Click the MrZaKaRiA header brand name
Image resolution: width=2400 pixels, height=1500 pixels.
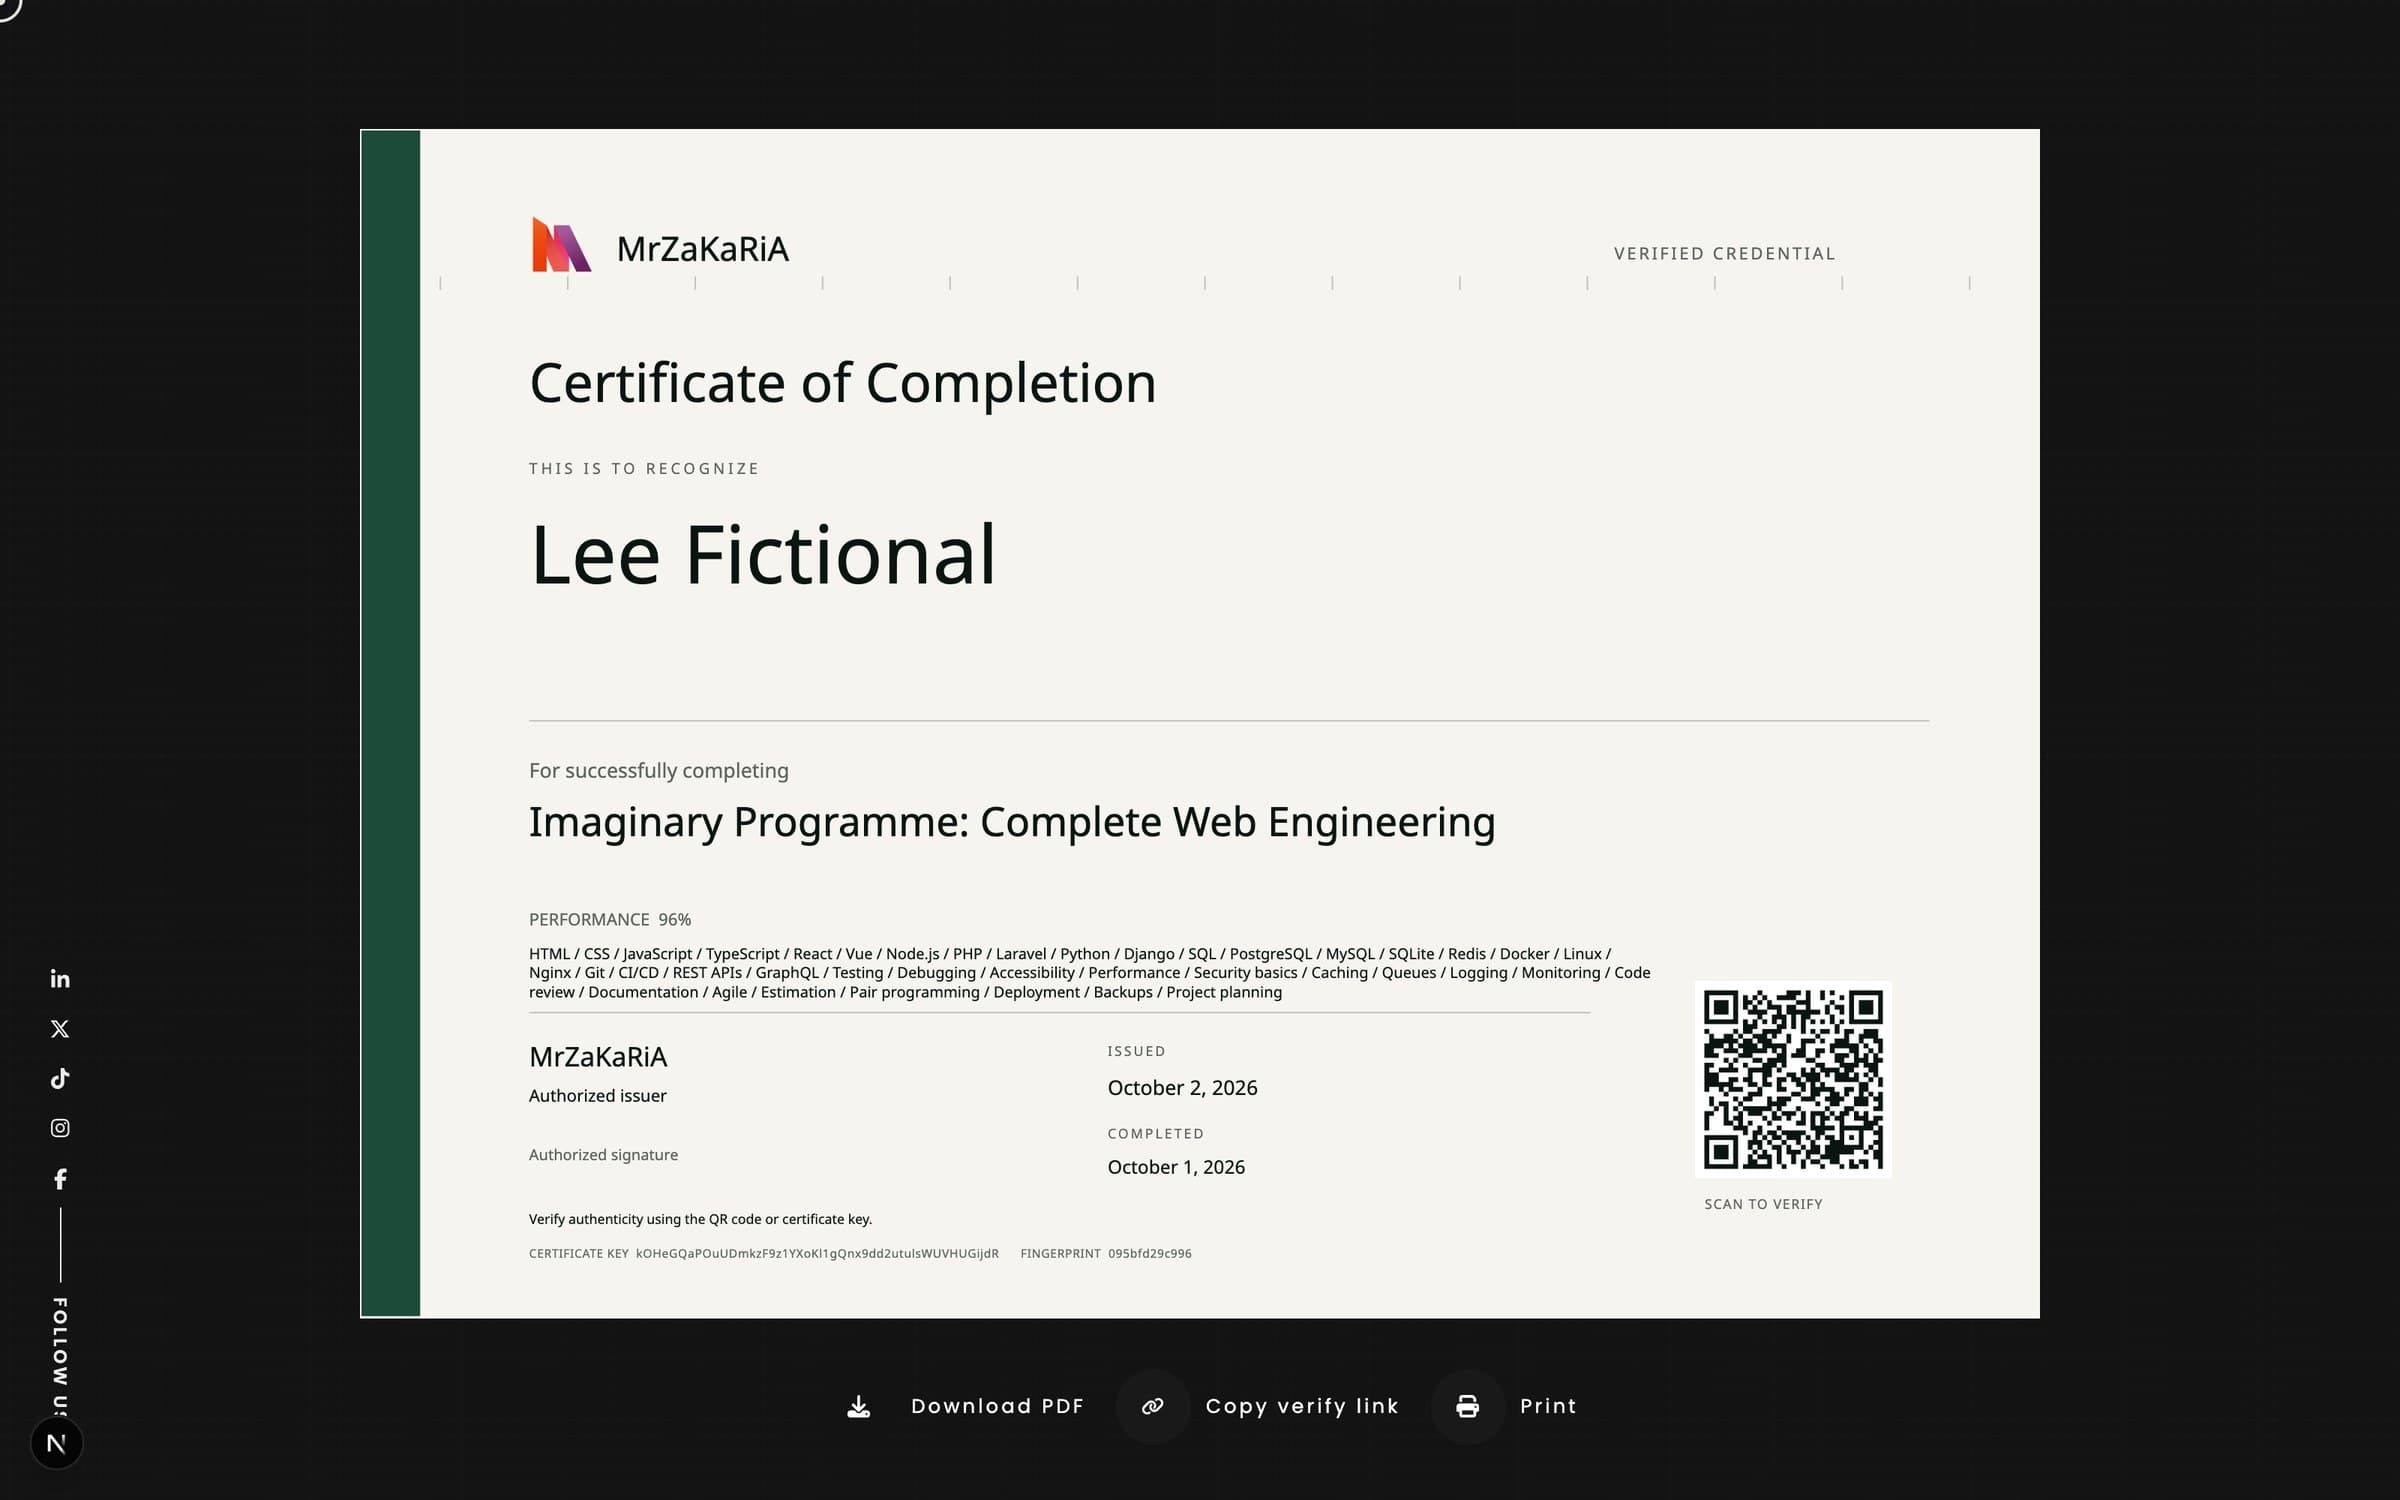point(702,249)
